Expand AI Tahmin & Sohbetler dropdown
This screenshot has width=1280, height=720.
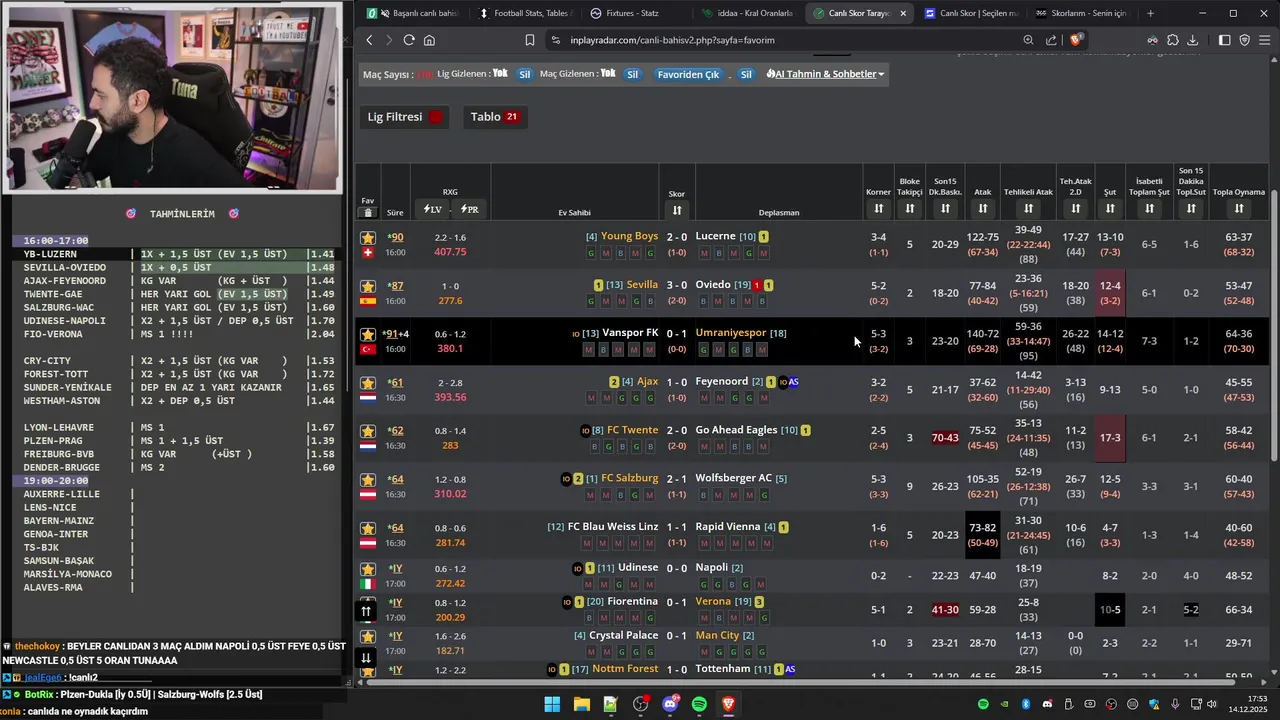coord(825,74)
